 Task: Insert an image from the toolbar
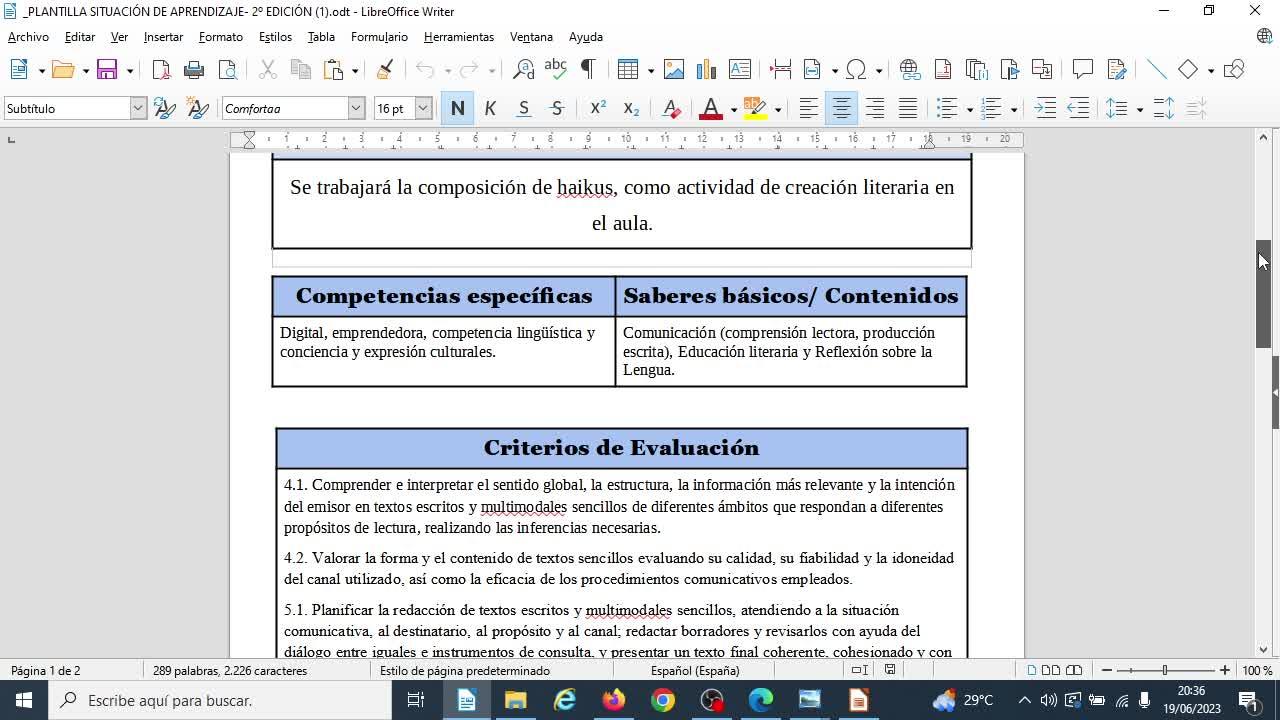[x=674, y=69]
